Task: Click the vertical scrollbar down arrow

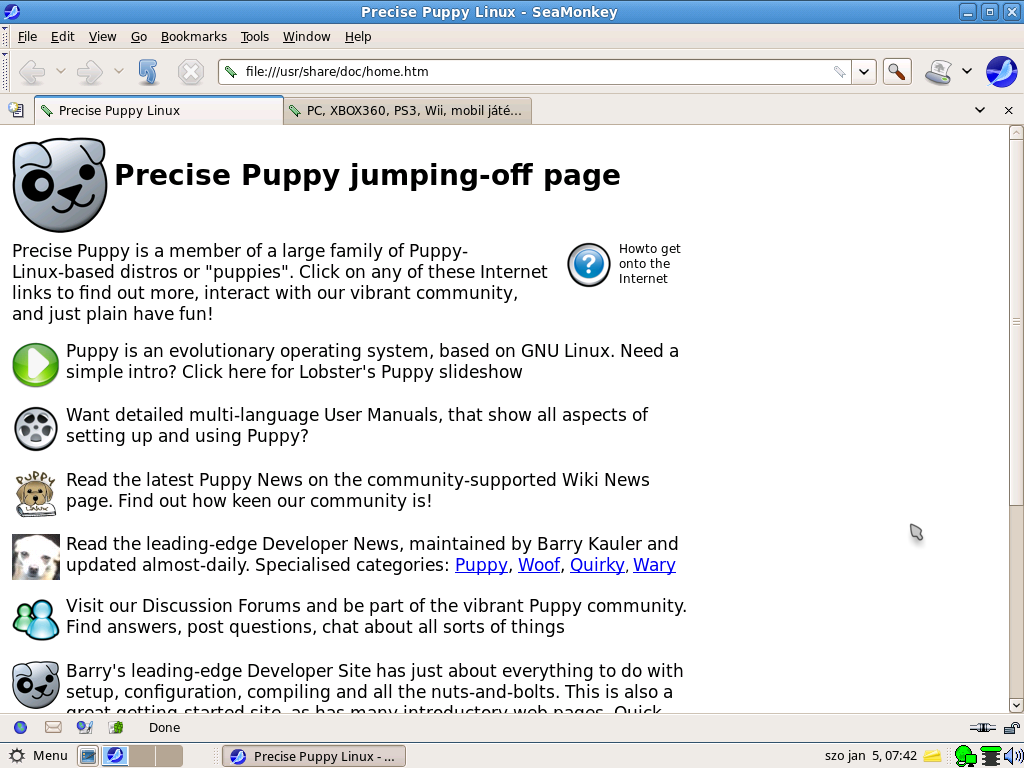Action: (1016, 705)
